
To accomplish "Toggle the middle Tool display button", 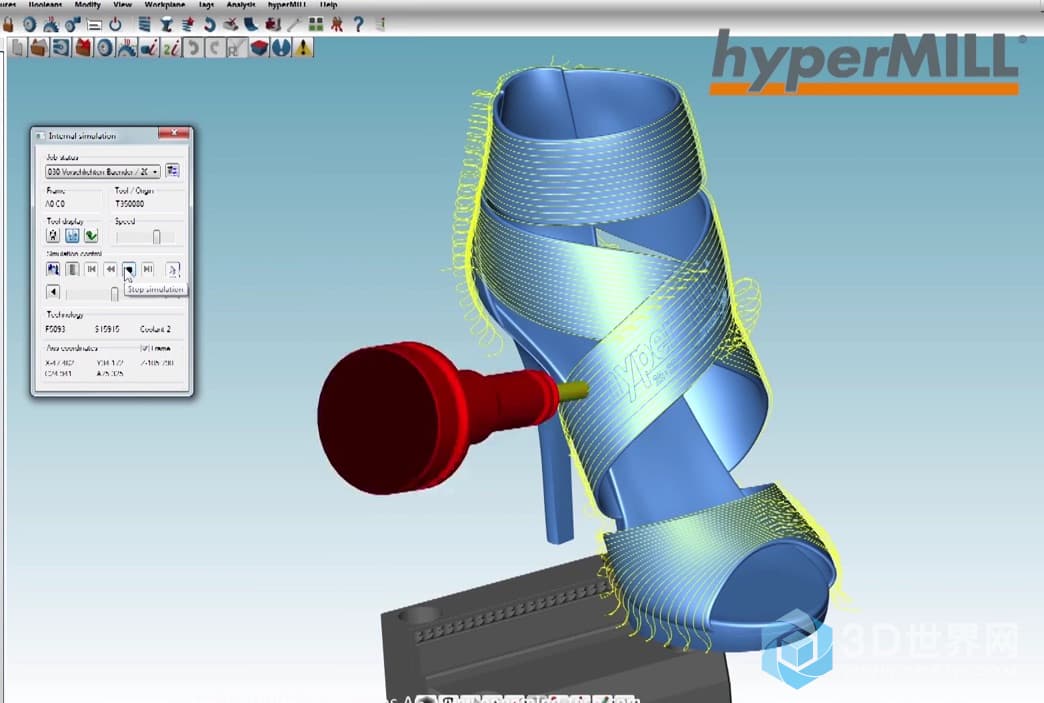I will pyautogui.click(x=72, y=236).
